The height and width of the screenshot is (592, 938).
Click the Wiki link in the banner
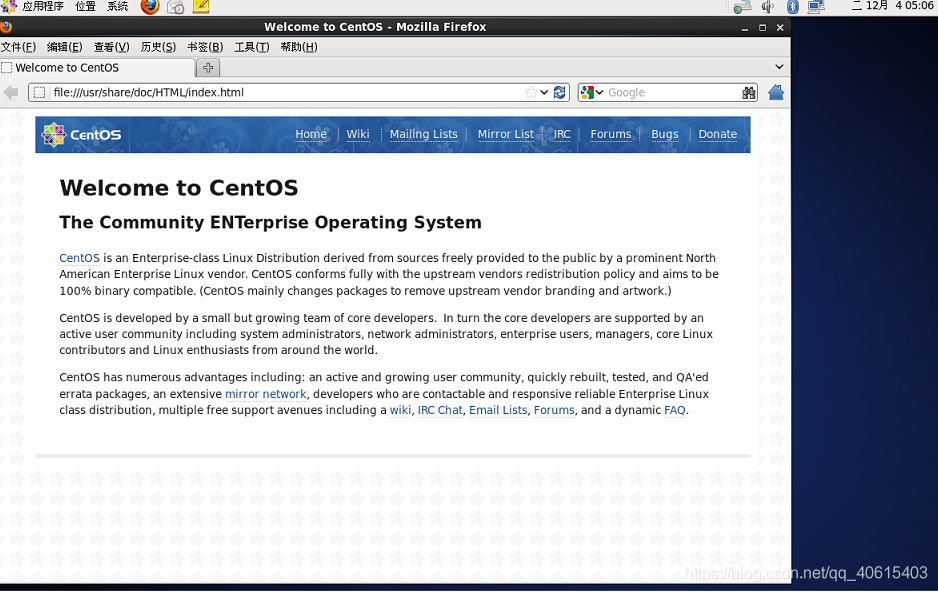coord(358,135)
